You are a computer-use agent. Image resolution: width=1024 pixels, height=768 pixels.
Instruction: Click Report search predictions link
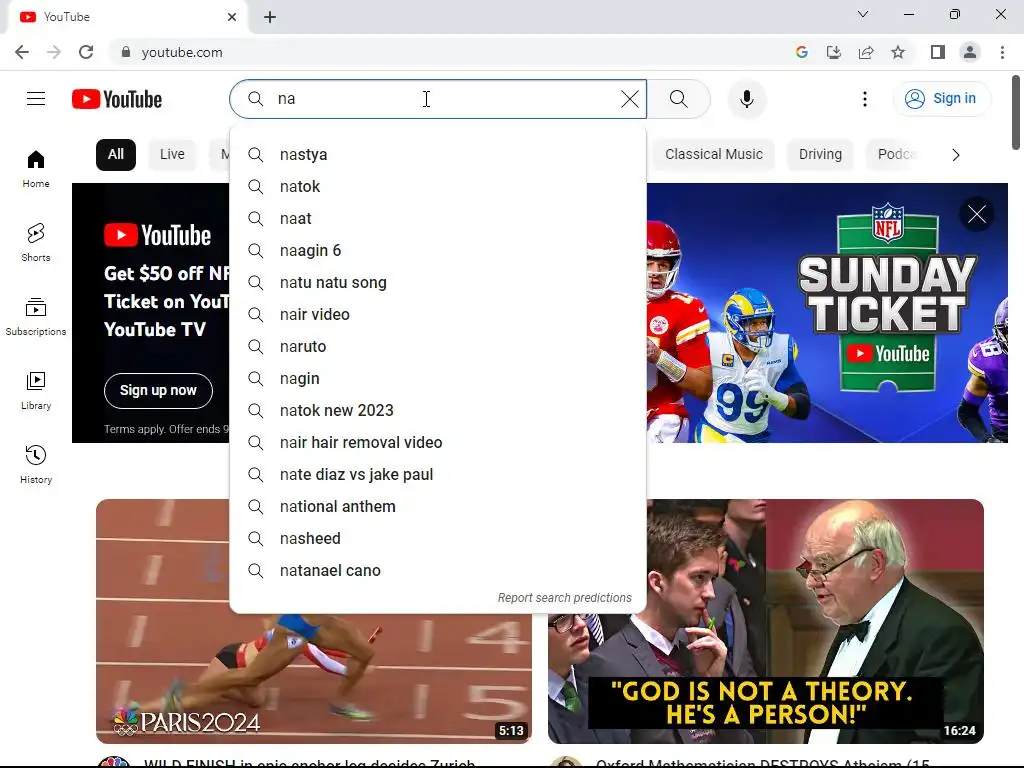564,598
